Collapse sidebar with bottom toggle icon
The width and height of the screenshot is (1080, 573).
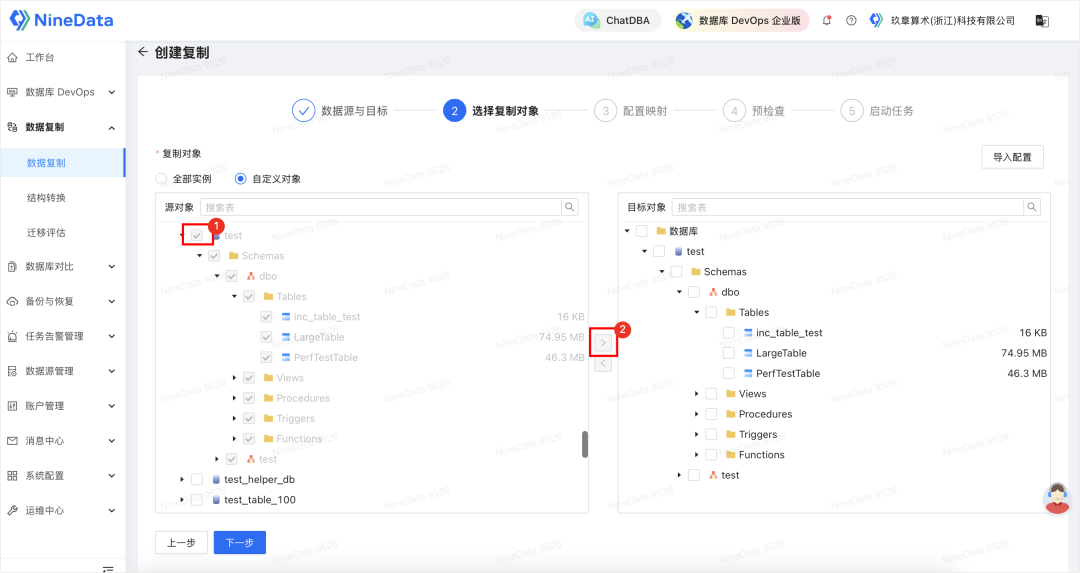(108, 568)
